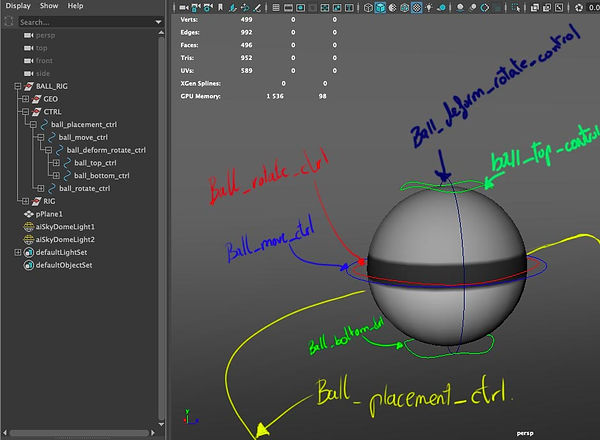Click the Field Chart icon
The image size is (600, 440).
pos(324,7)
